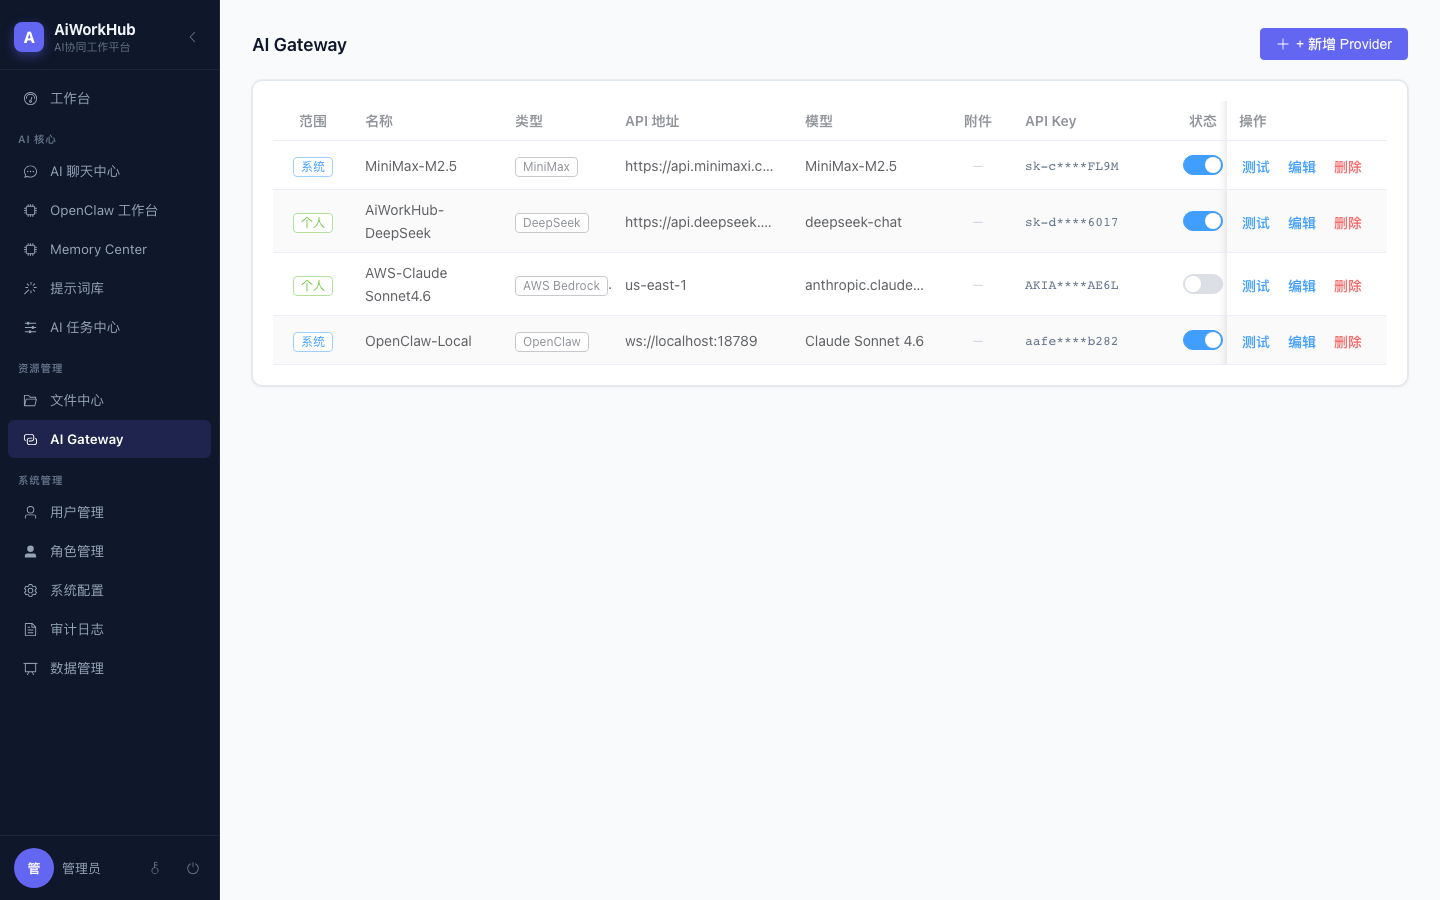Viewport: 1440px width, 900px height.
Task: Click the 文件中心 folder icon
Action: 30,400
